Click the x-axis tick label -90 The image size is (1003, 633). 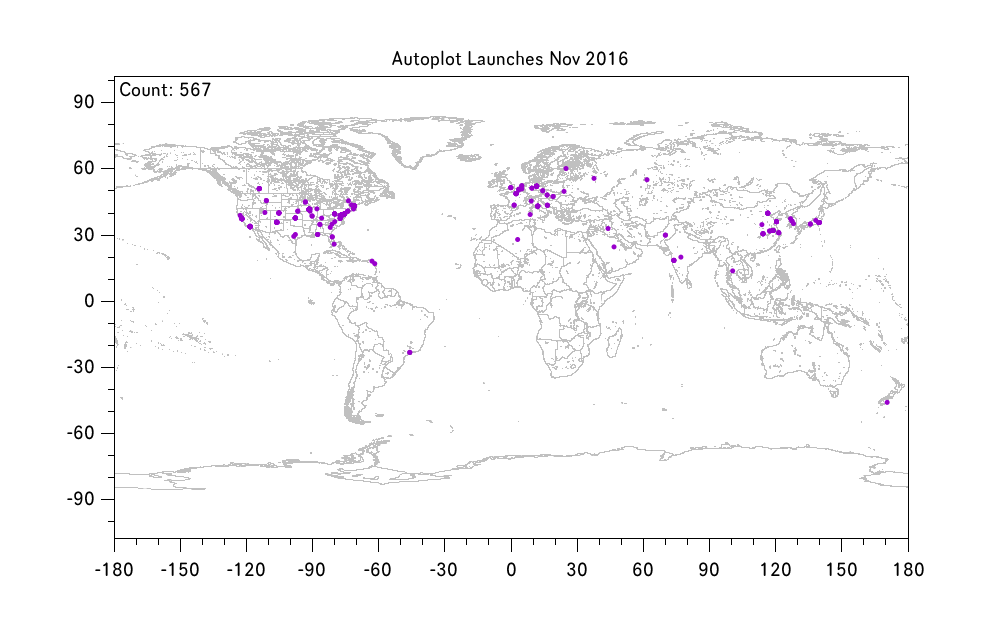[312, 570]
